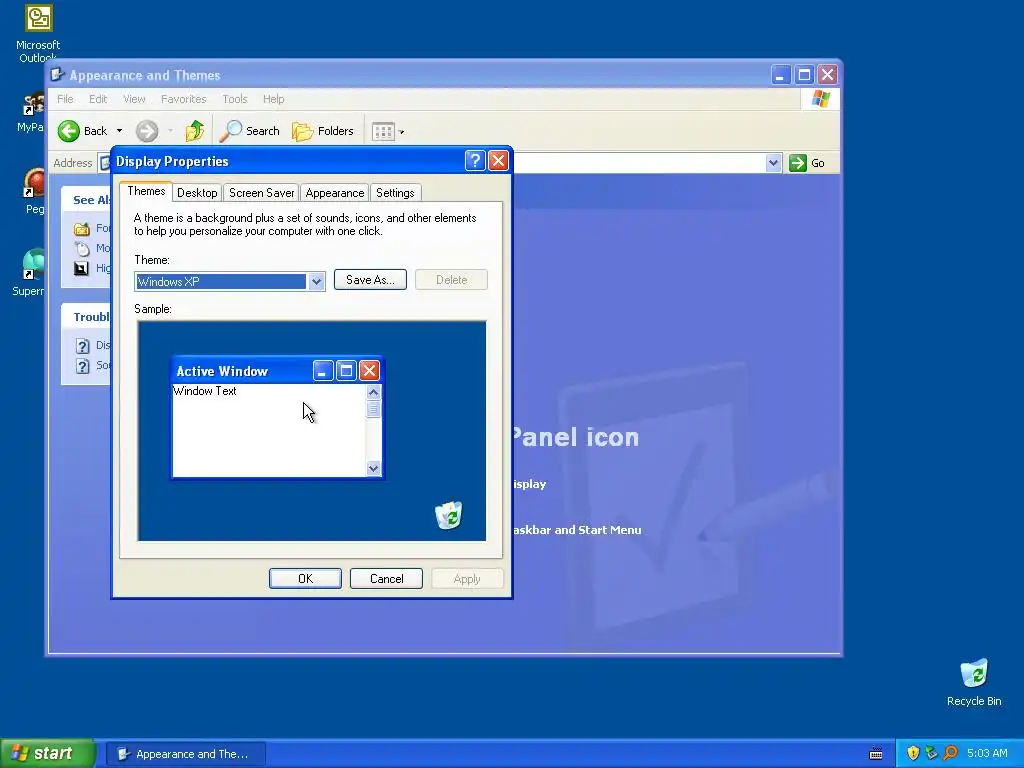Click the magnifier tray icon
This screenshot has width=1024, height=768.
[950, 754]
